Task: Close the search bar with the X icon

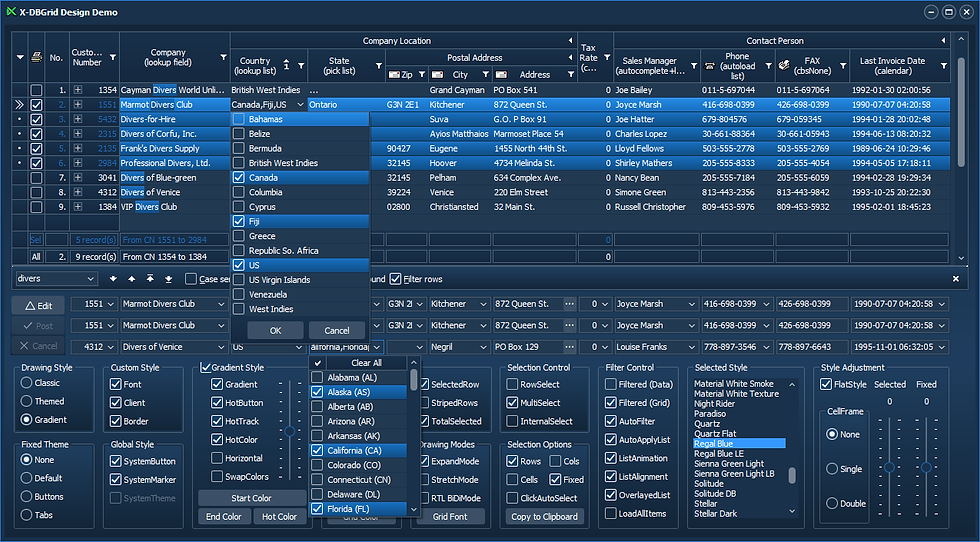Action: [956, 279]
